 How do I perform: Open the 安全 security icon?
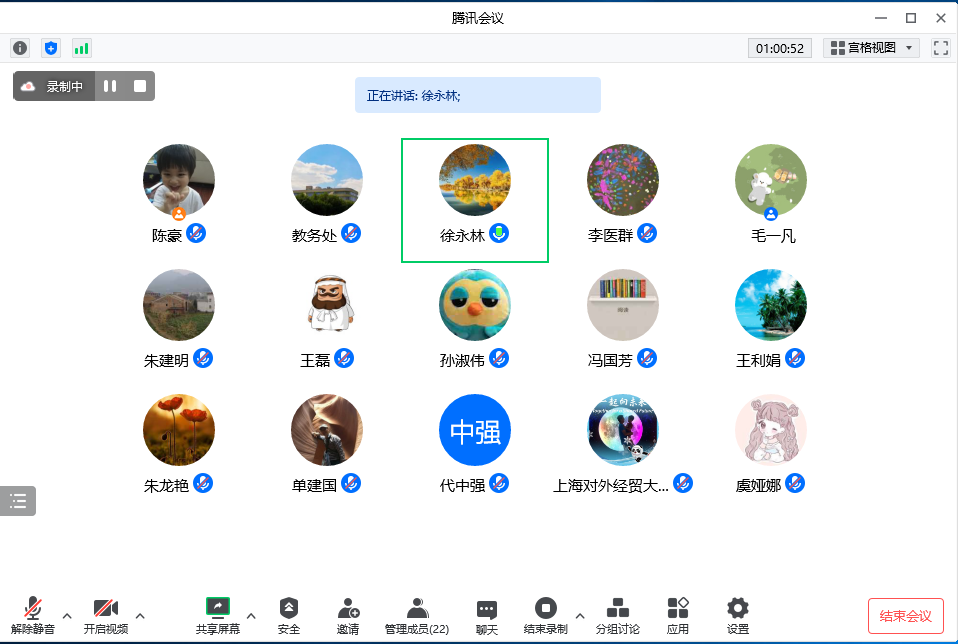(x=289, y=614)
